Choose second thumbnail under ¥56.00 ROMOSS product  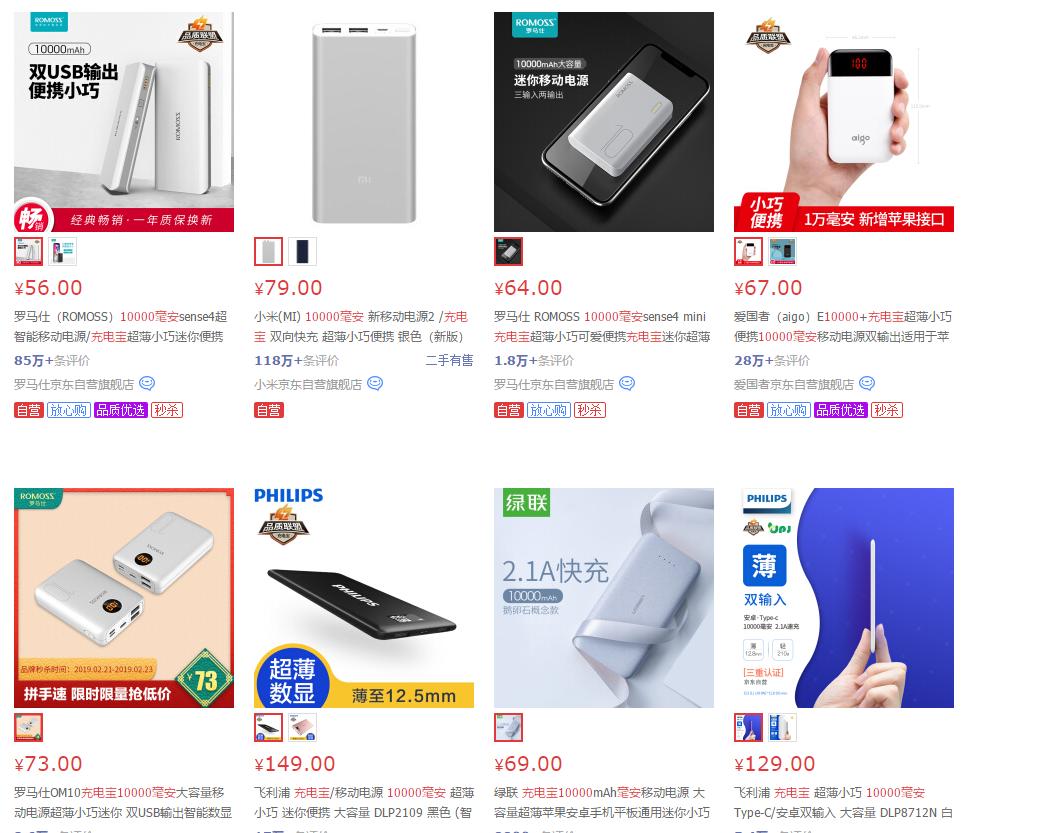(x=62, y=252)
